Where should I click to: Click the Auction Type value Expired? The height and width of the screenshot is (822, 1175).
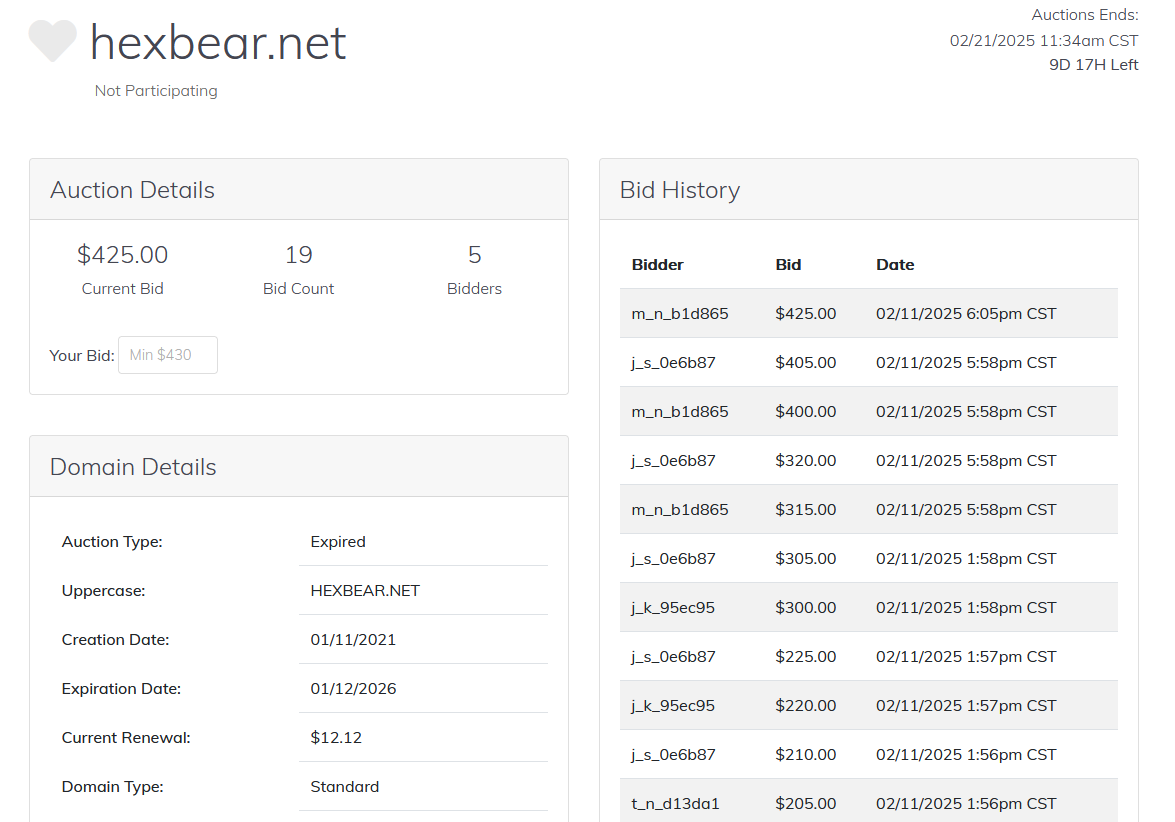pyautogui.click(x=338, y=542)
